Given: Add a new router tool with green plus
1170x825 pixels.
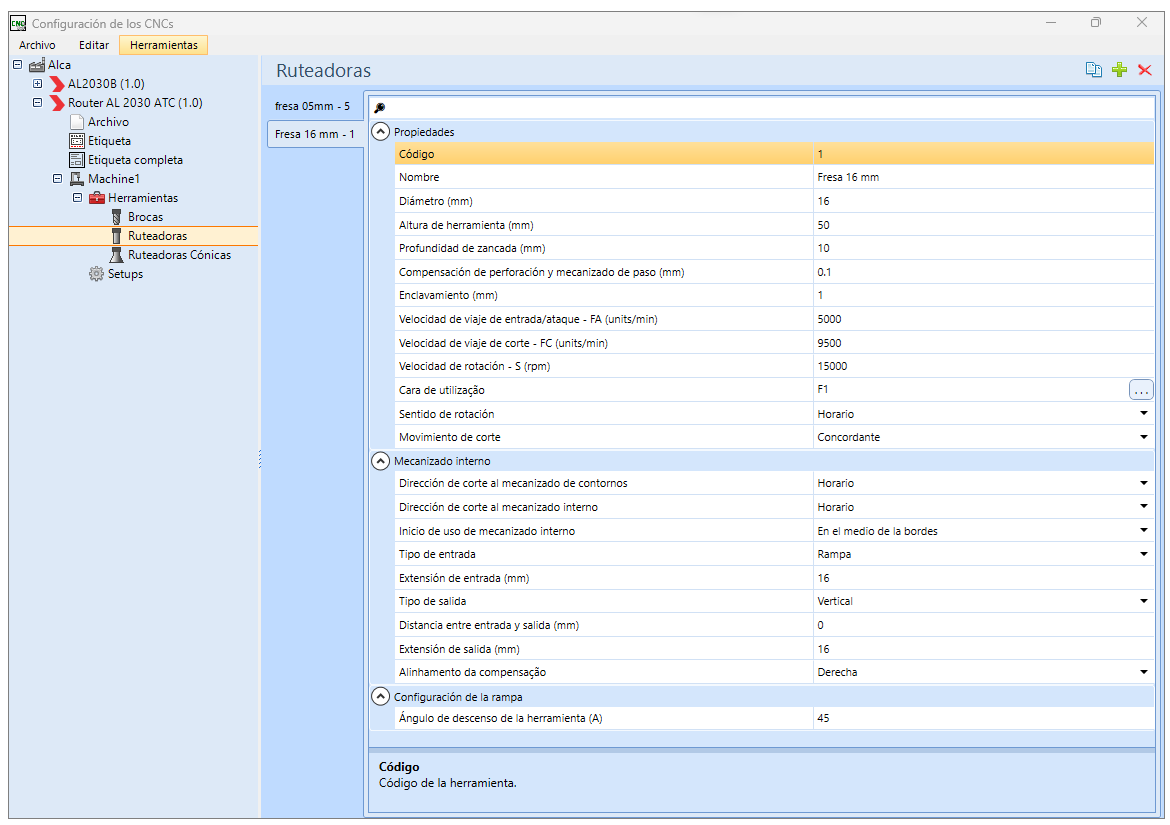Looking at the screenshot, I should coord(1119,70).
